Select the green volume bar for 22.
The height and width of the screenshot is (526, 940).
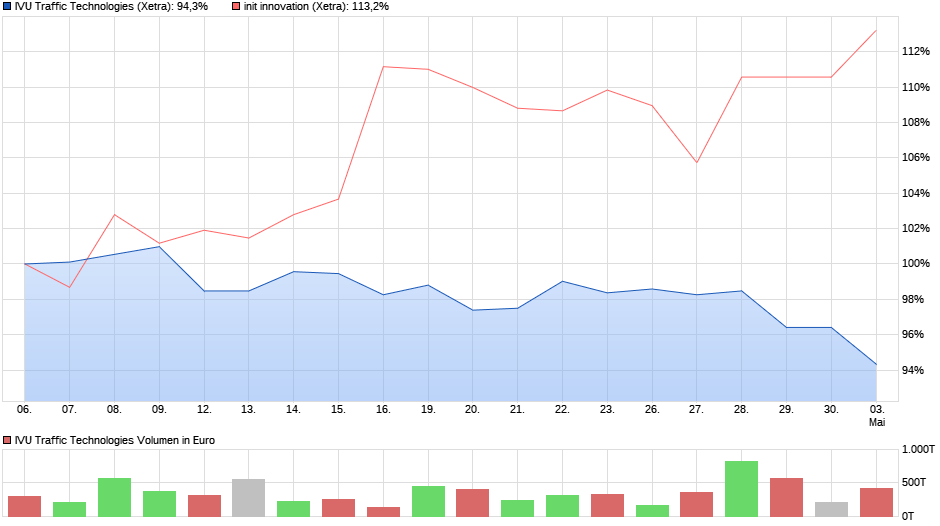(562, 506)
